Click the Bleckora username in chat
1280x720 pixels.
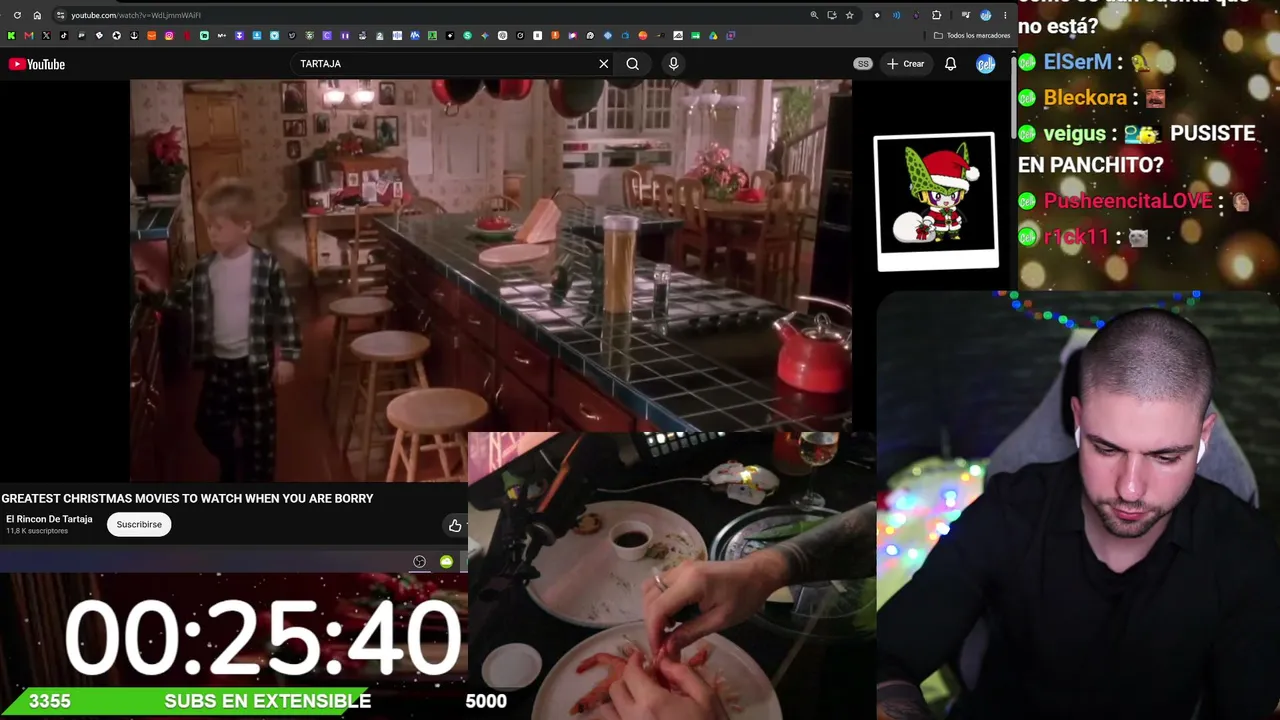tap(1086, 98)
